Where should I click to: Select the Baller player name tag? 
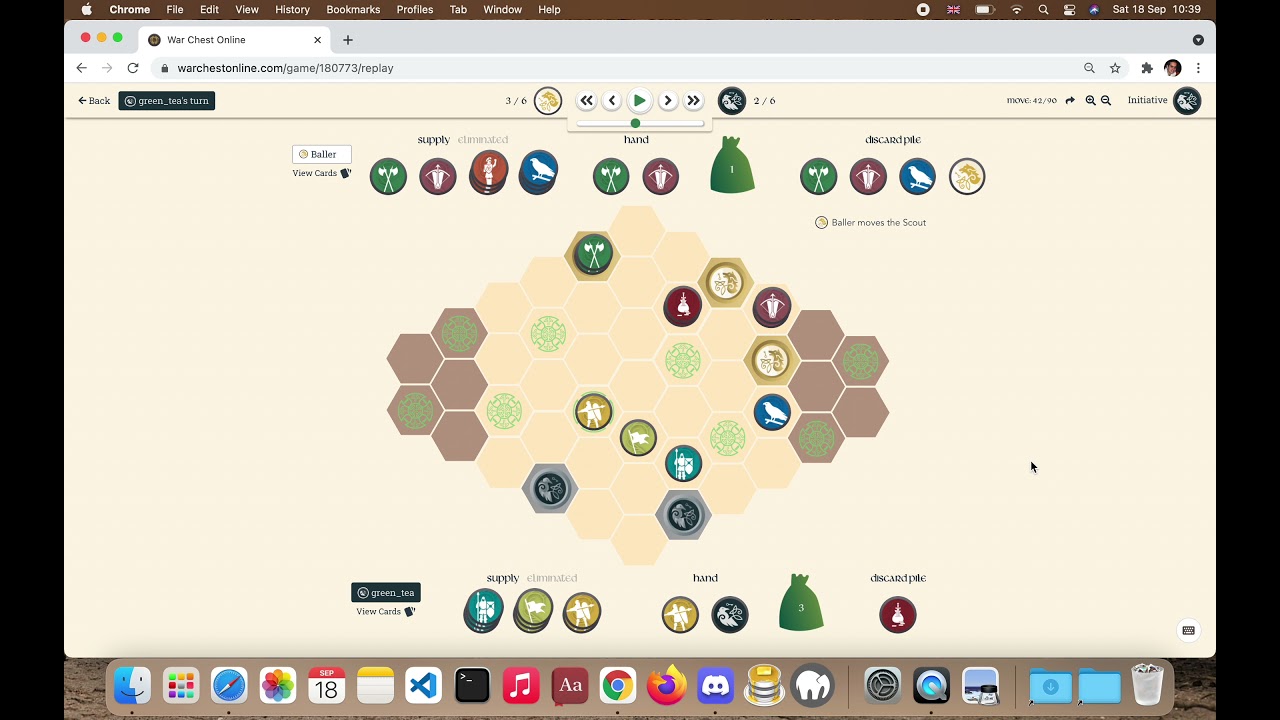(x=321, y=154)
